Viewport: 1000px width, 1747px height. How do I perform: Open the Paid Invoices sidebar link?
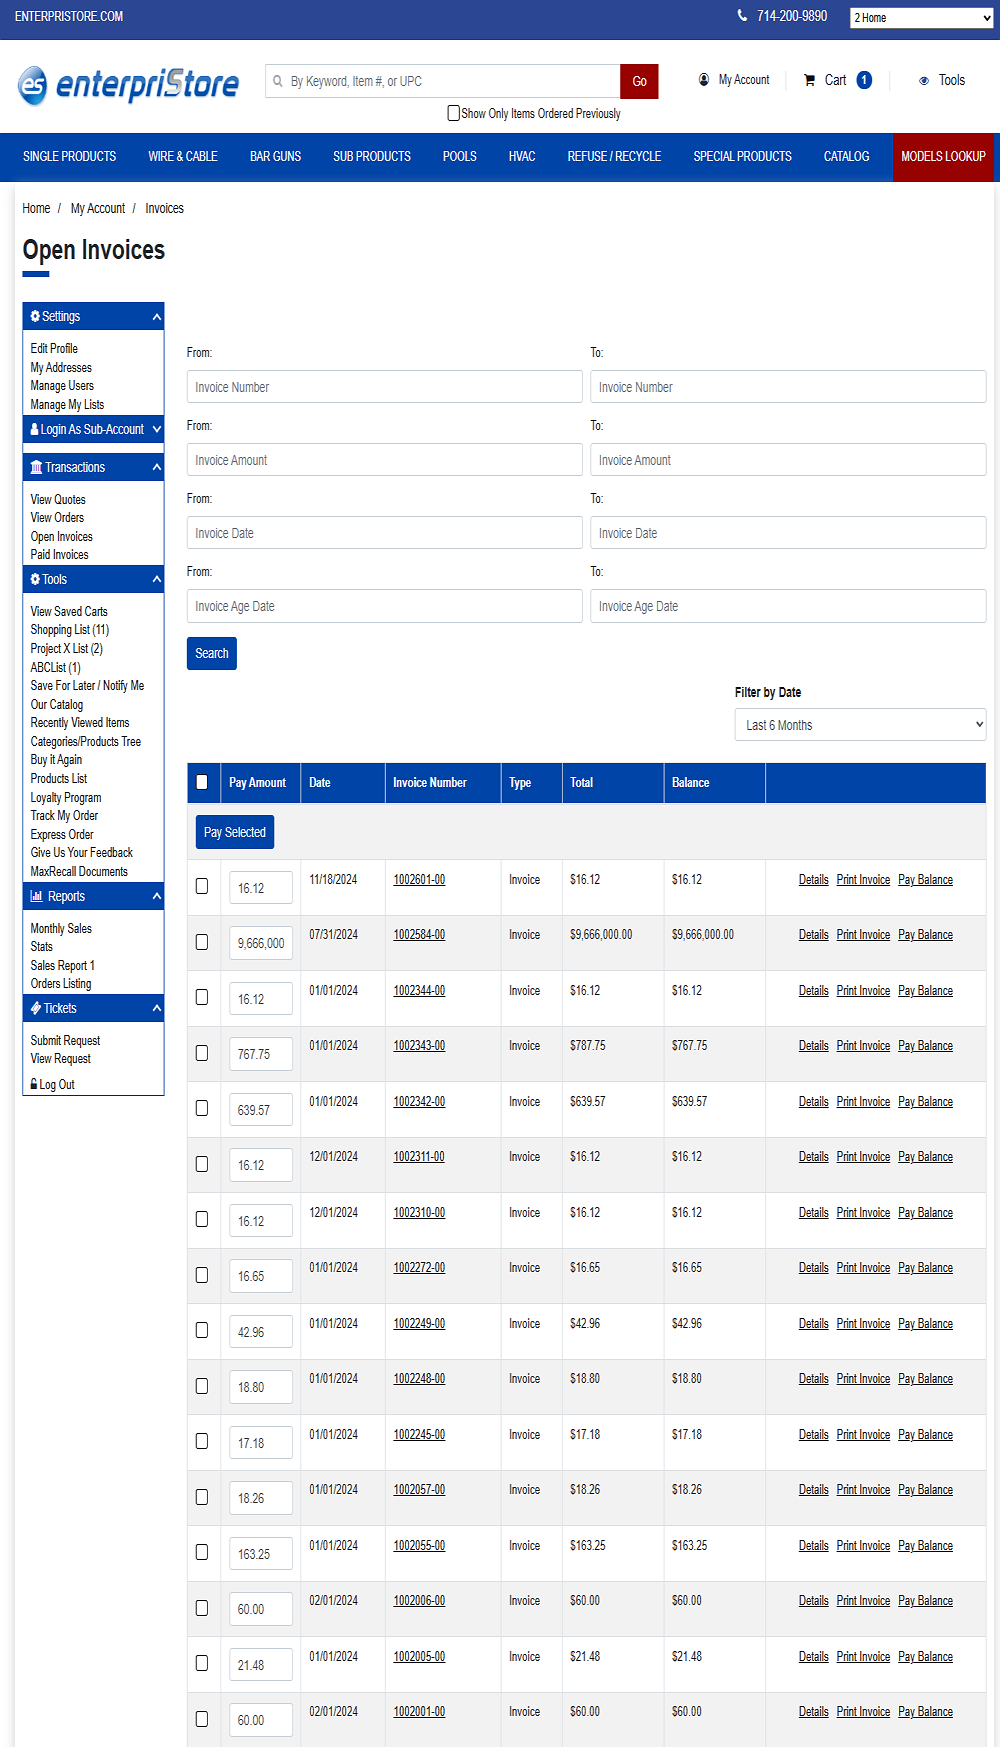[59, 555]
